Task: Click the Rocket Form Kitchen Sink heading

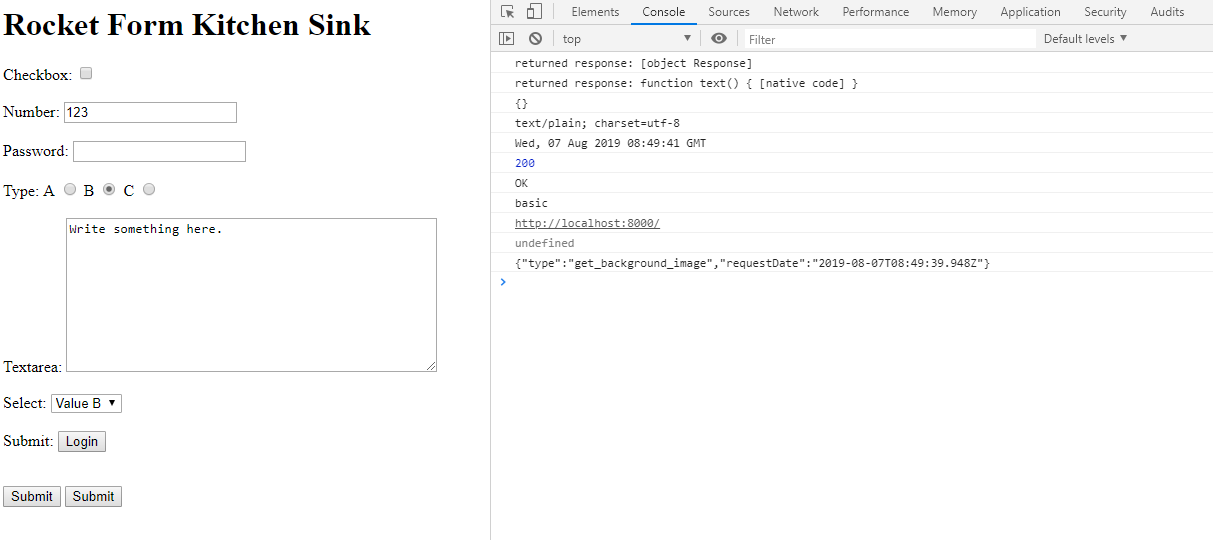Action: (x=187, y=25)
